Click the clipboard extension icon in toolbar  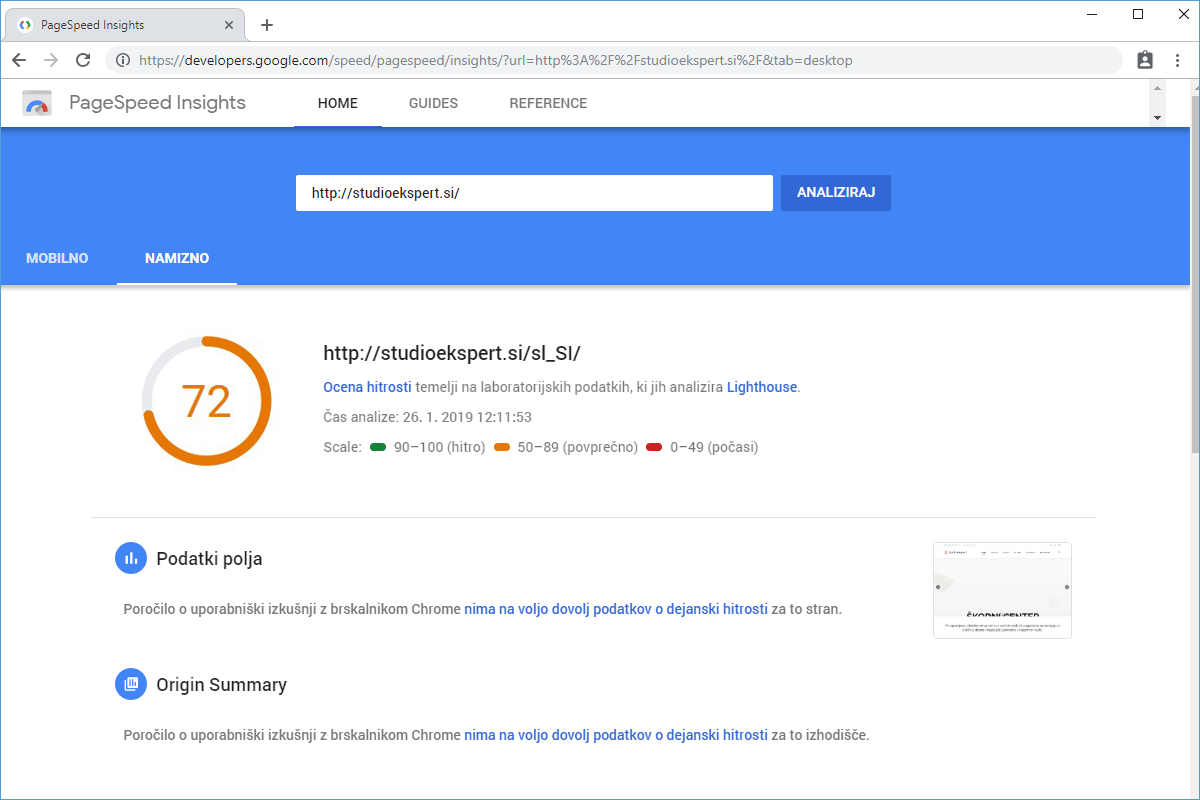(x=1145, y=60)
